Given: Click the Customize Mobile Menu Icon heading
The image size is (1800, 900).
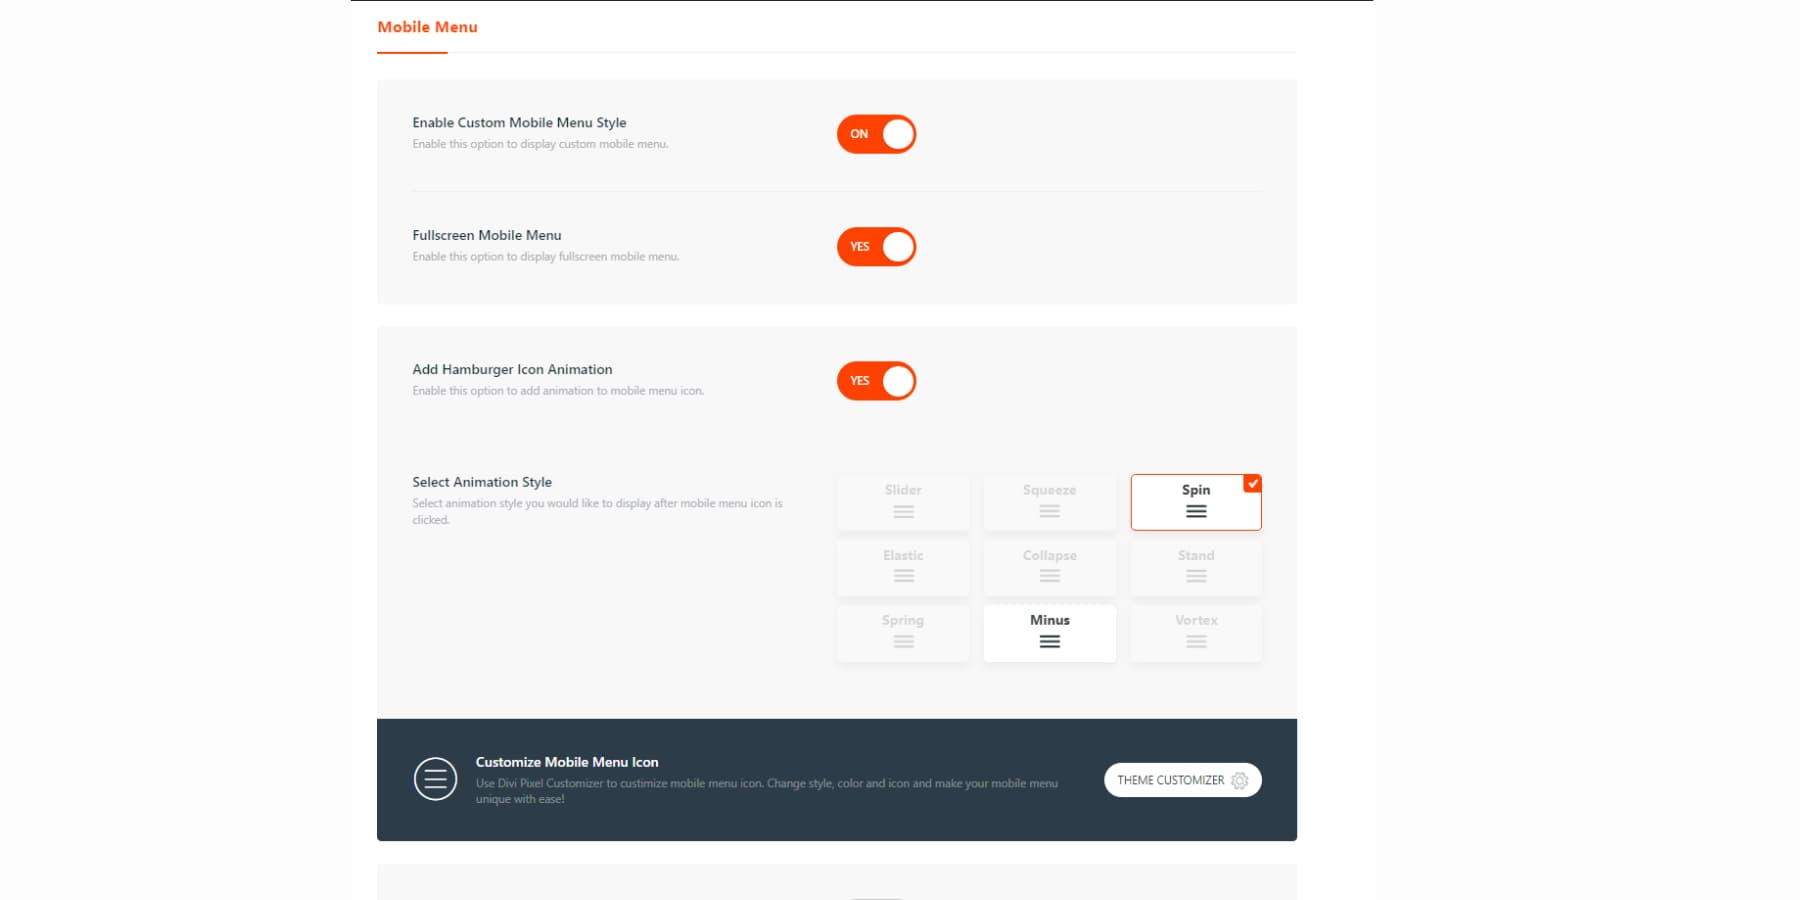Looking at the screenshot, I should point(567,761).
